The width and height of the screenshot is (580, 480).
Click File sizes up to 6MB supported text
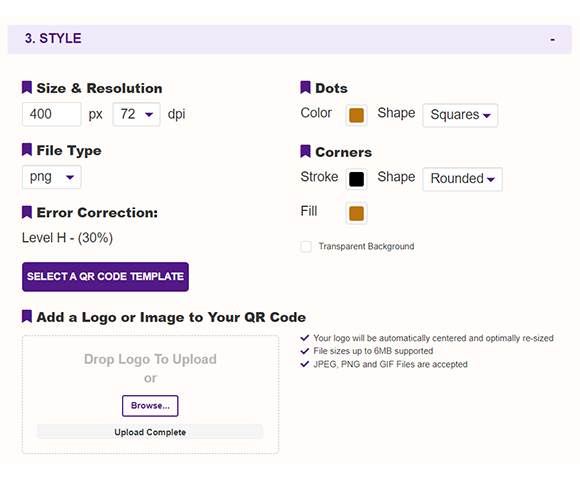[x=373, y=351]
